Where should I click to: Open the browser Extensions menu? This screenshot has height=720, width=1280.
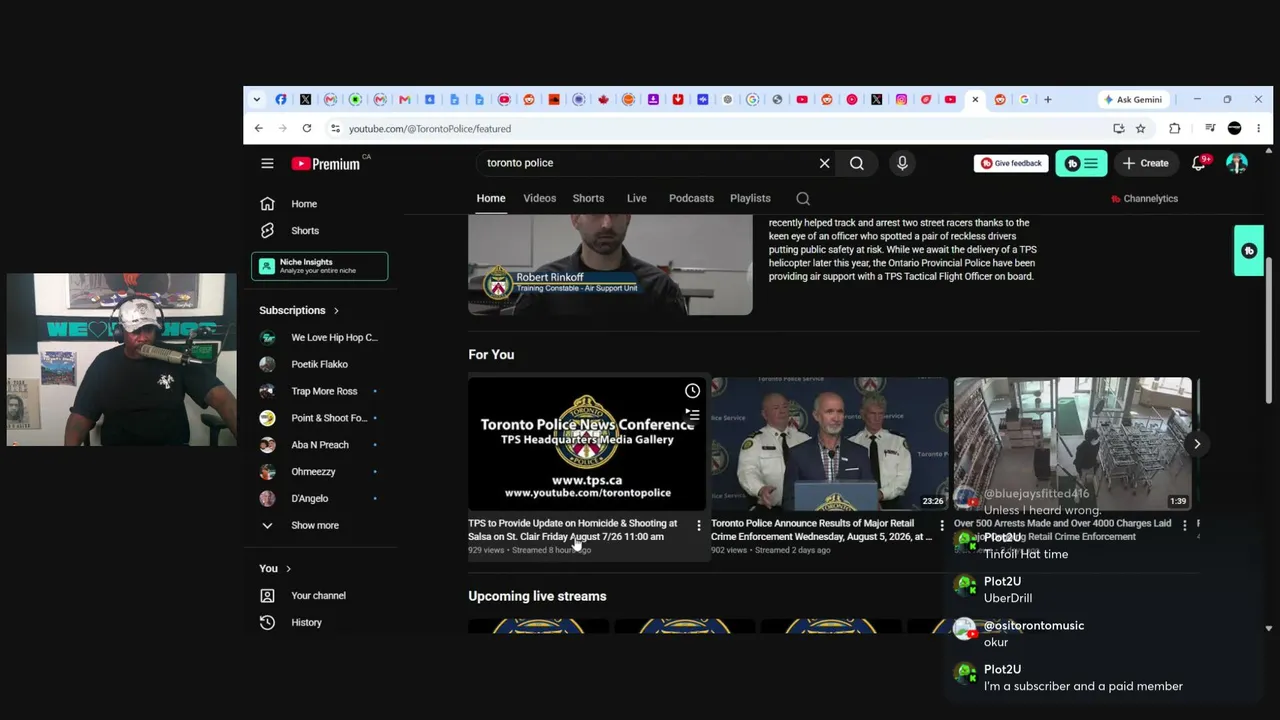point(1175,129)
